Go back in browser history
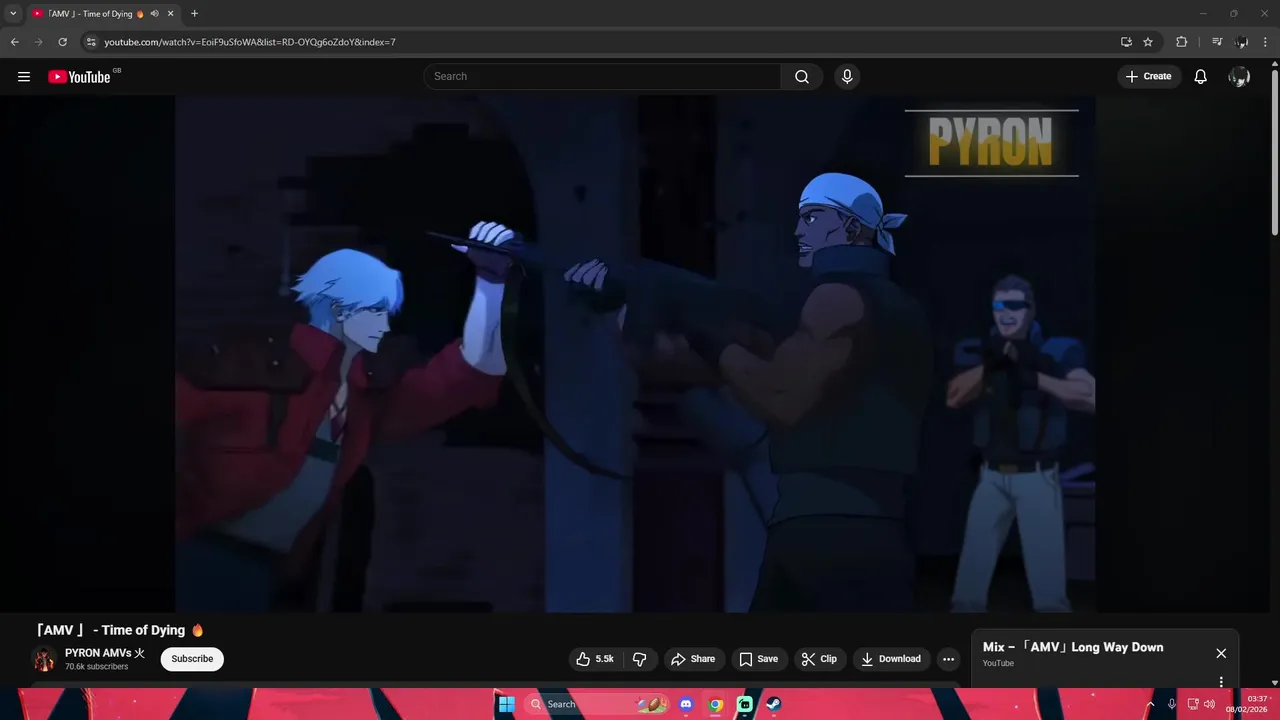 tap(15, 42)
